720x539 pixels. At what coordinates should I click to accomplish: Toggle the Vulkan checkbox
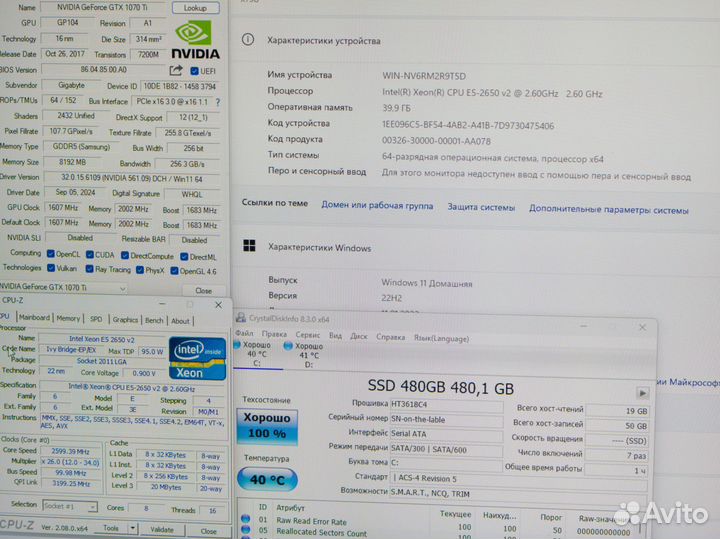point(51,268)
